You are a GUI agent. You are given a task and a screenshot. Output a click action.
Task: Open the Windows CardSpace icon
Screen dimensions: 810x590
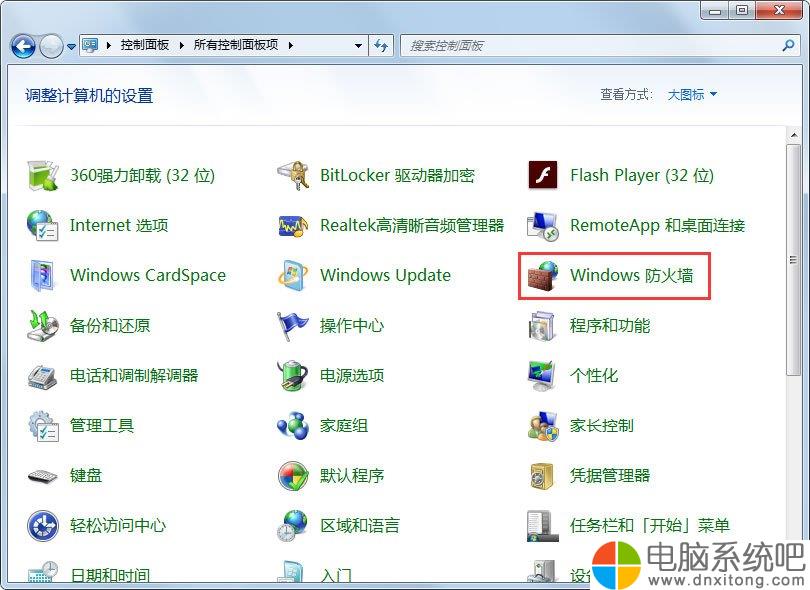[43, 275]
